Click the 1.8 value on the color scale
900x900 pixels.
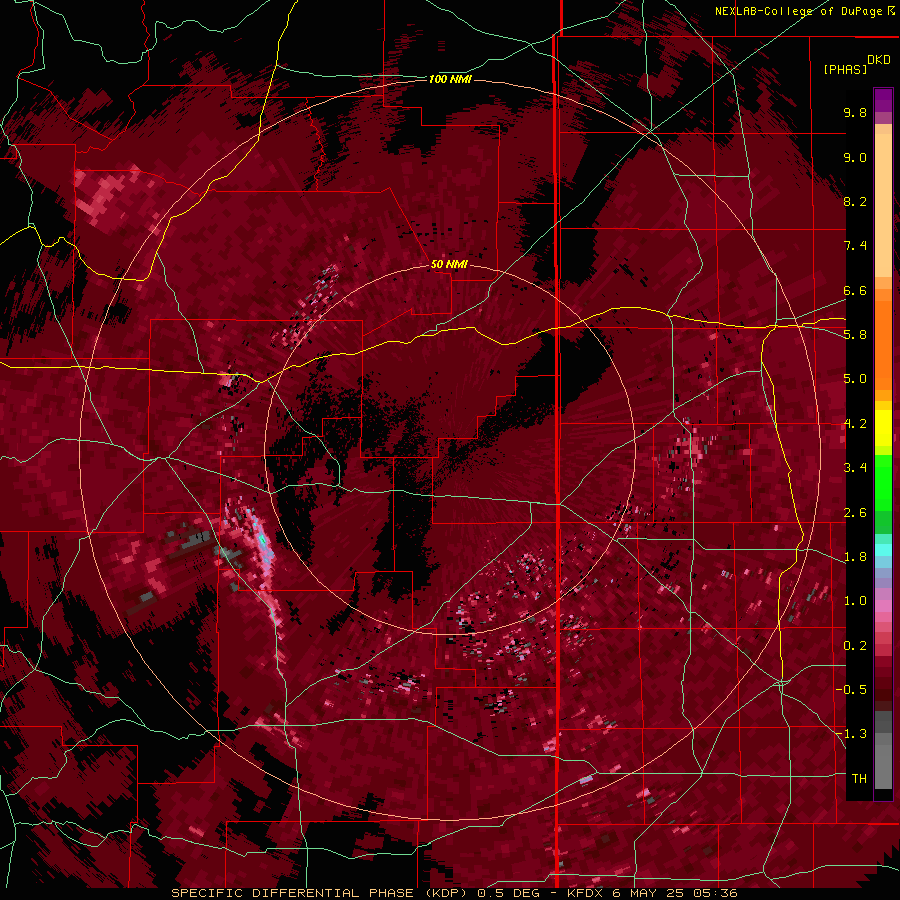[x=855, y=557]
